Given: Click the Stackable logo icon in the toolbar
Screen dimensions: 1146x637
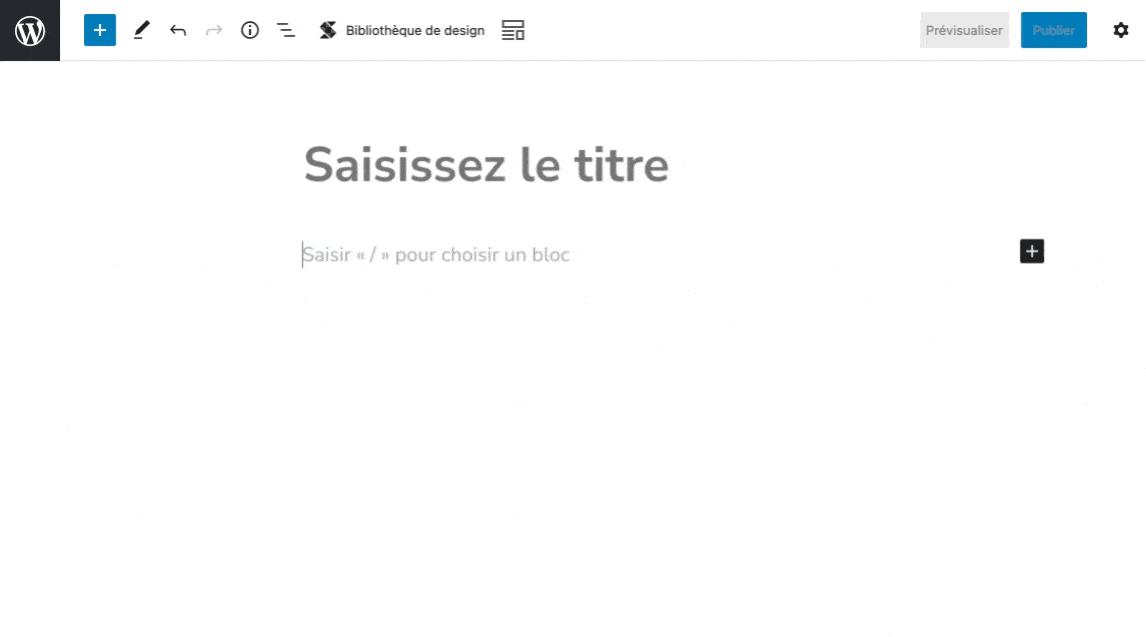Looking at the screenshot, I should [x=327, y=30].
